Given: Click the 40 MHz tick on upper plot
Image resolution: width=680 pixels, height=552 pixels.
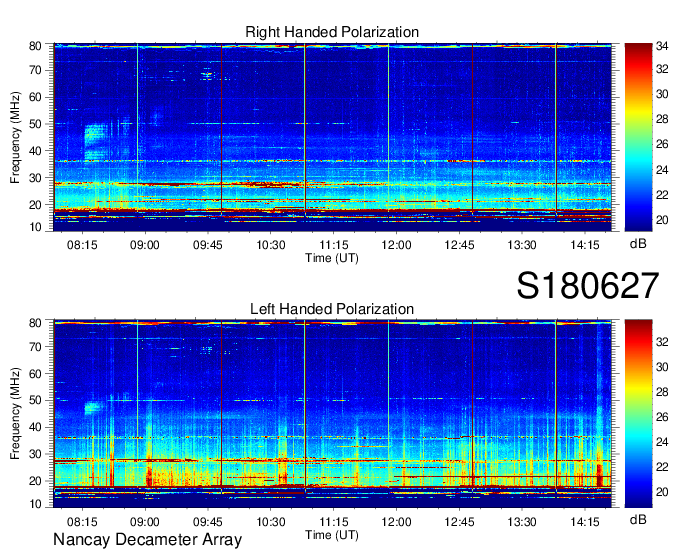Looking at the screenshot, I should point(35,151).
